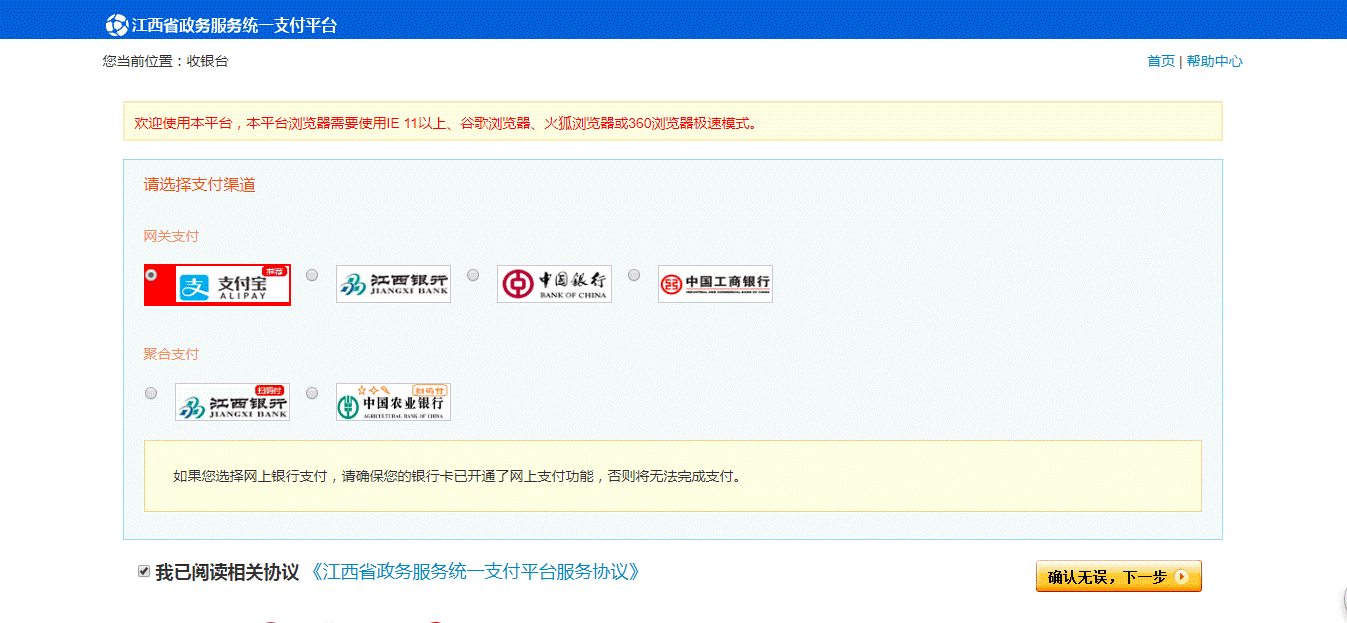Click the platform logo icon in header

117,25
